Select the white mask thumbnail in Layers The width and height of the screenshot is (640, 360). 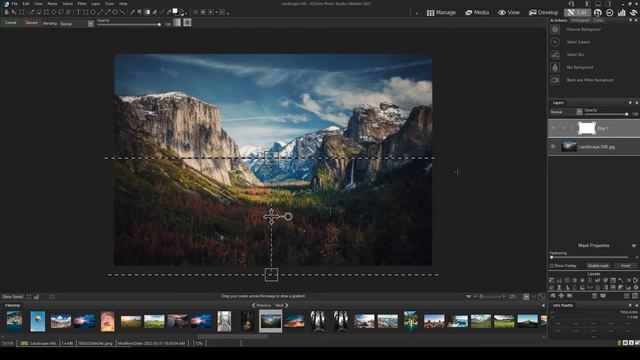587,128
